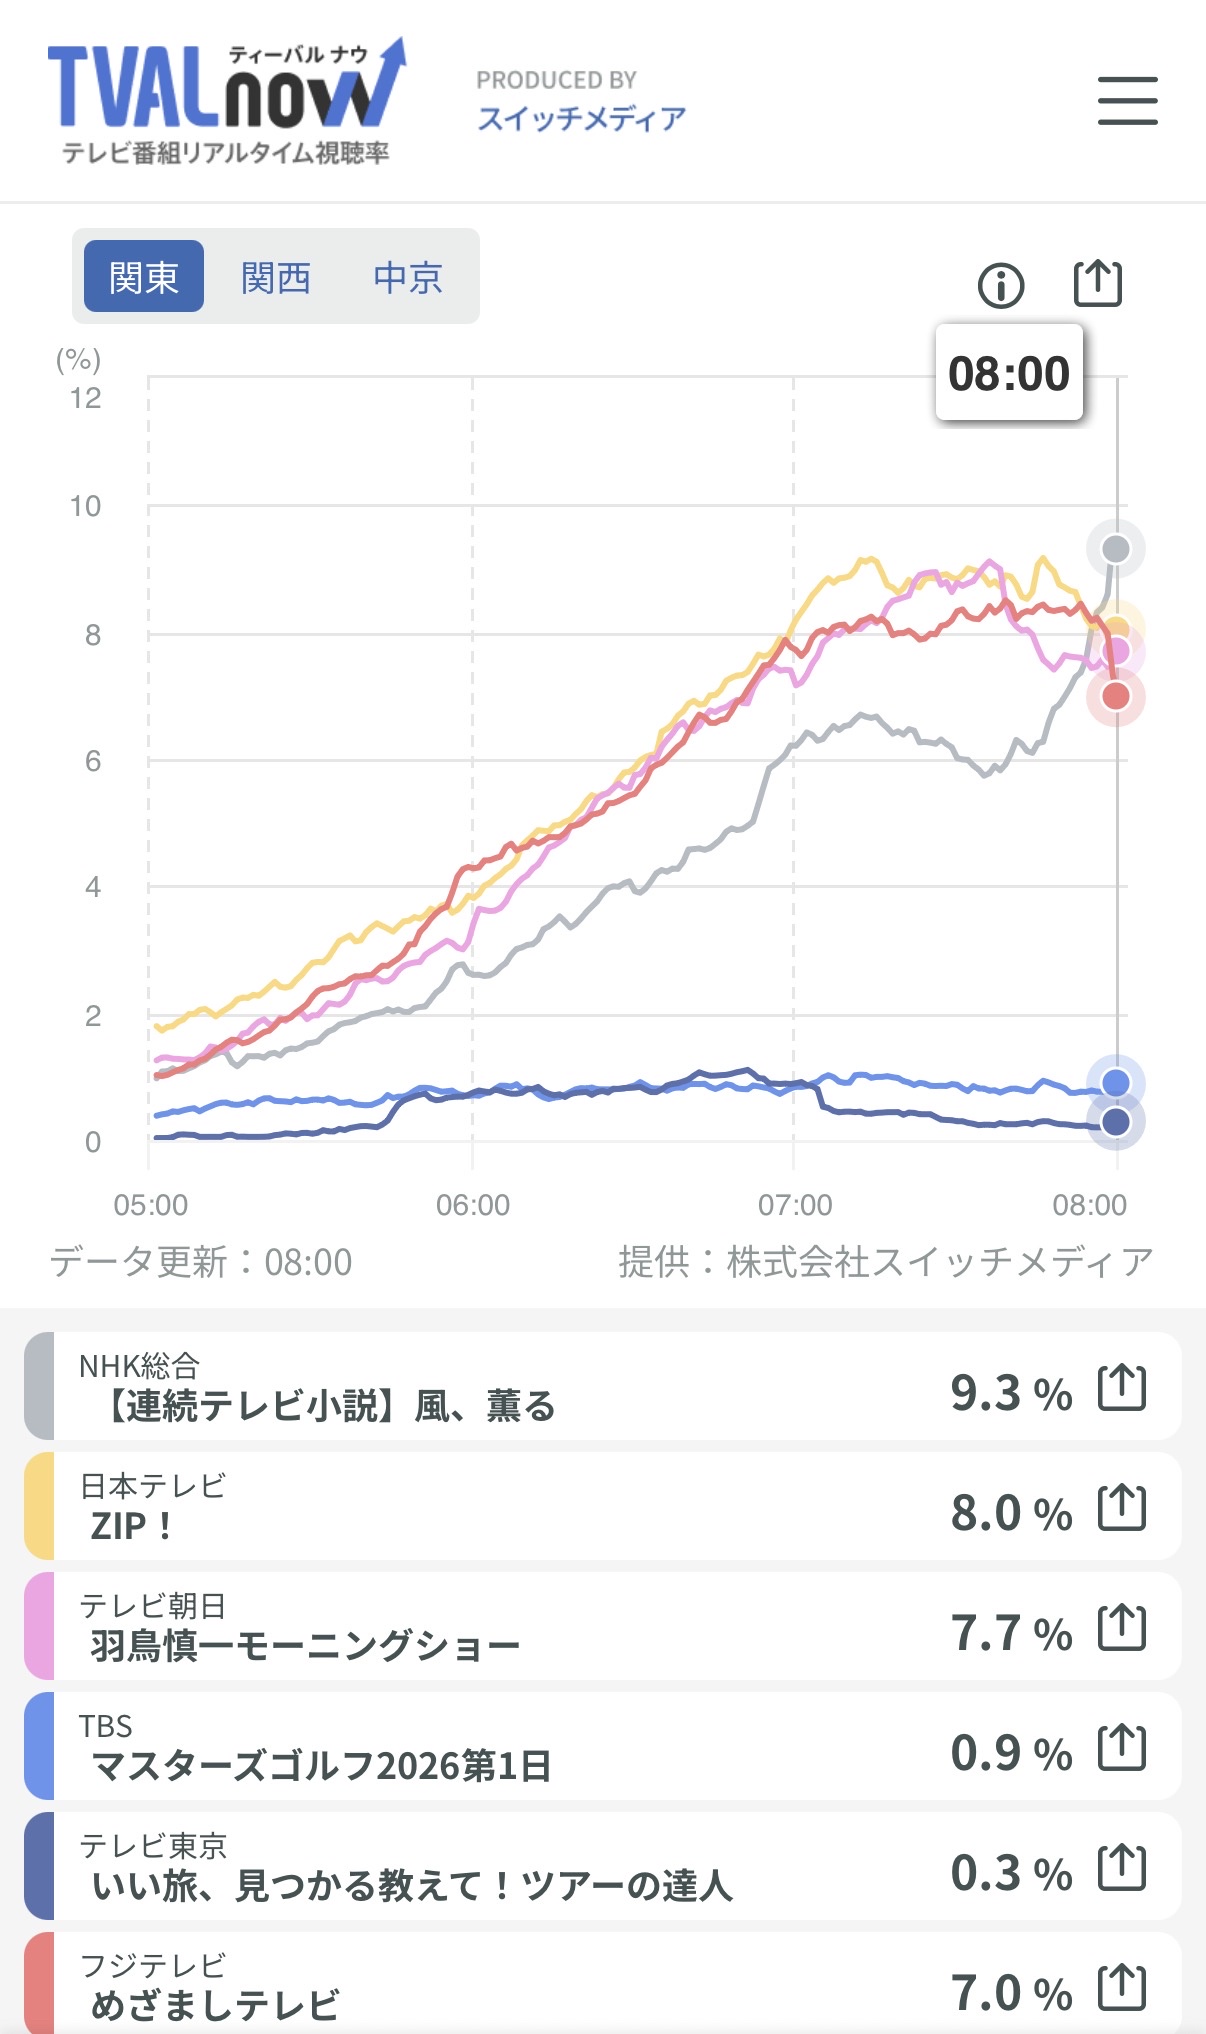Switch to the 中京 region tab

pos(408,277)
